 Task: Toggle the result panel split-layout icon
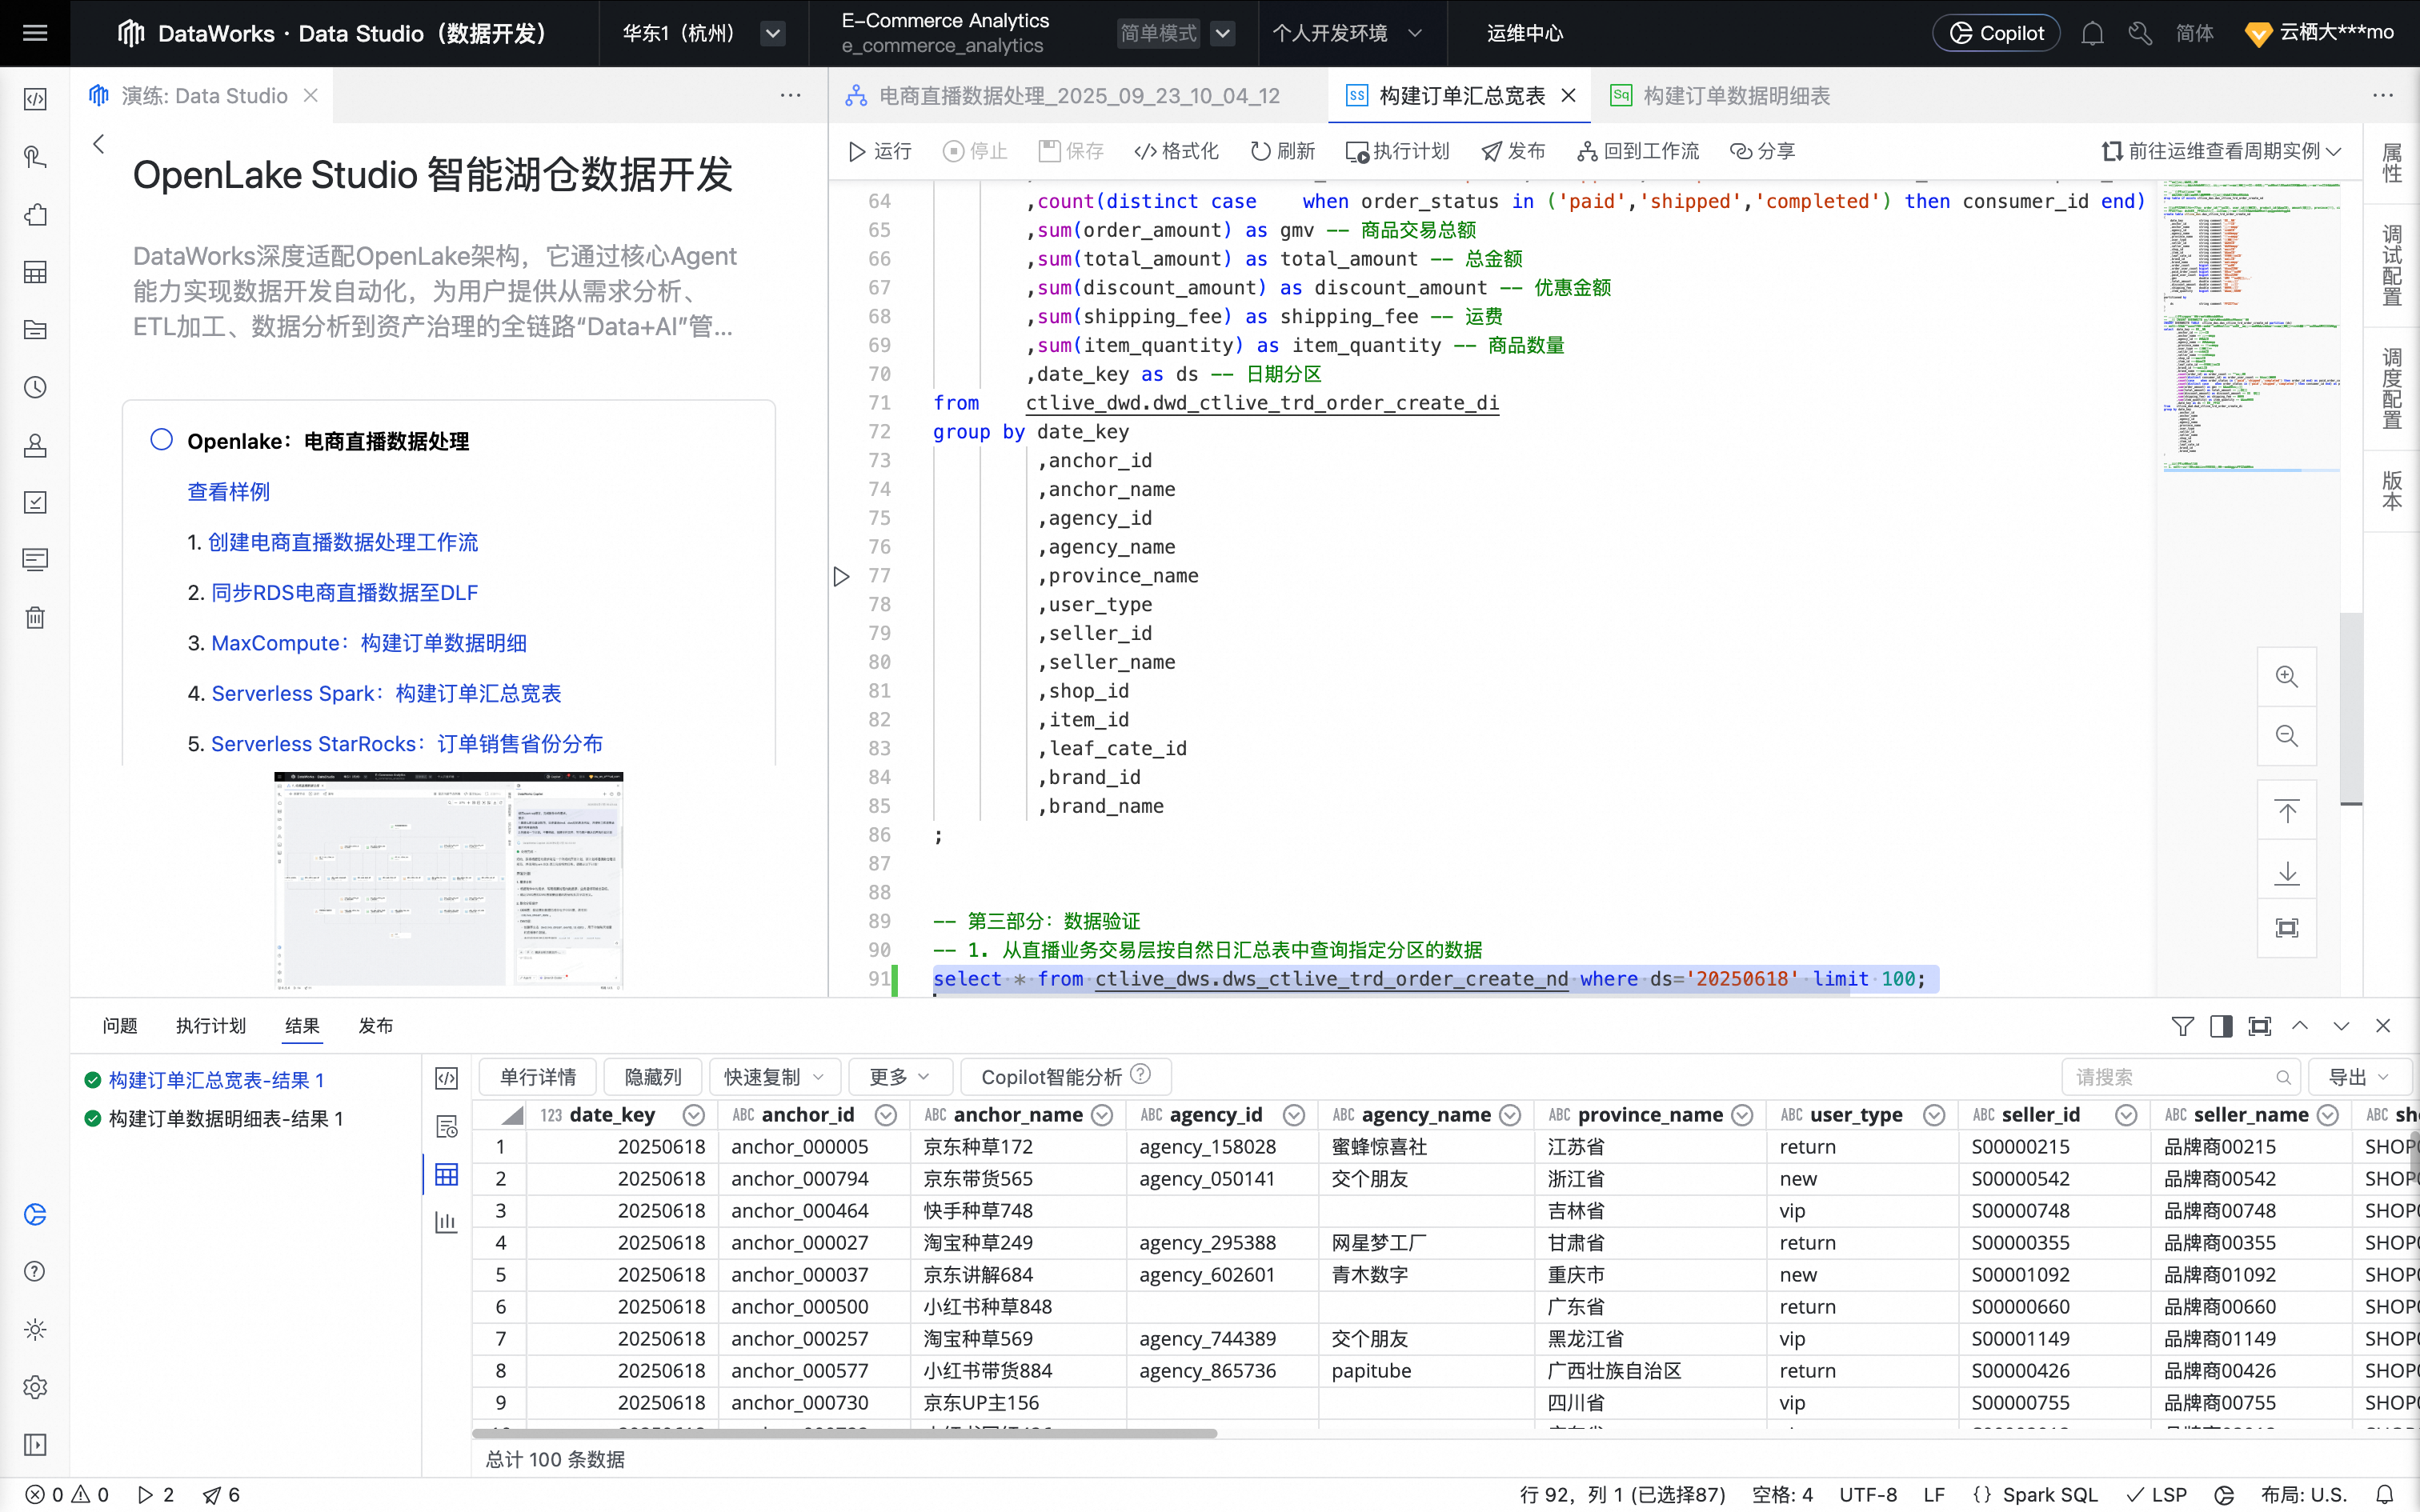[2221, 1026]
